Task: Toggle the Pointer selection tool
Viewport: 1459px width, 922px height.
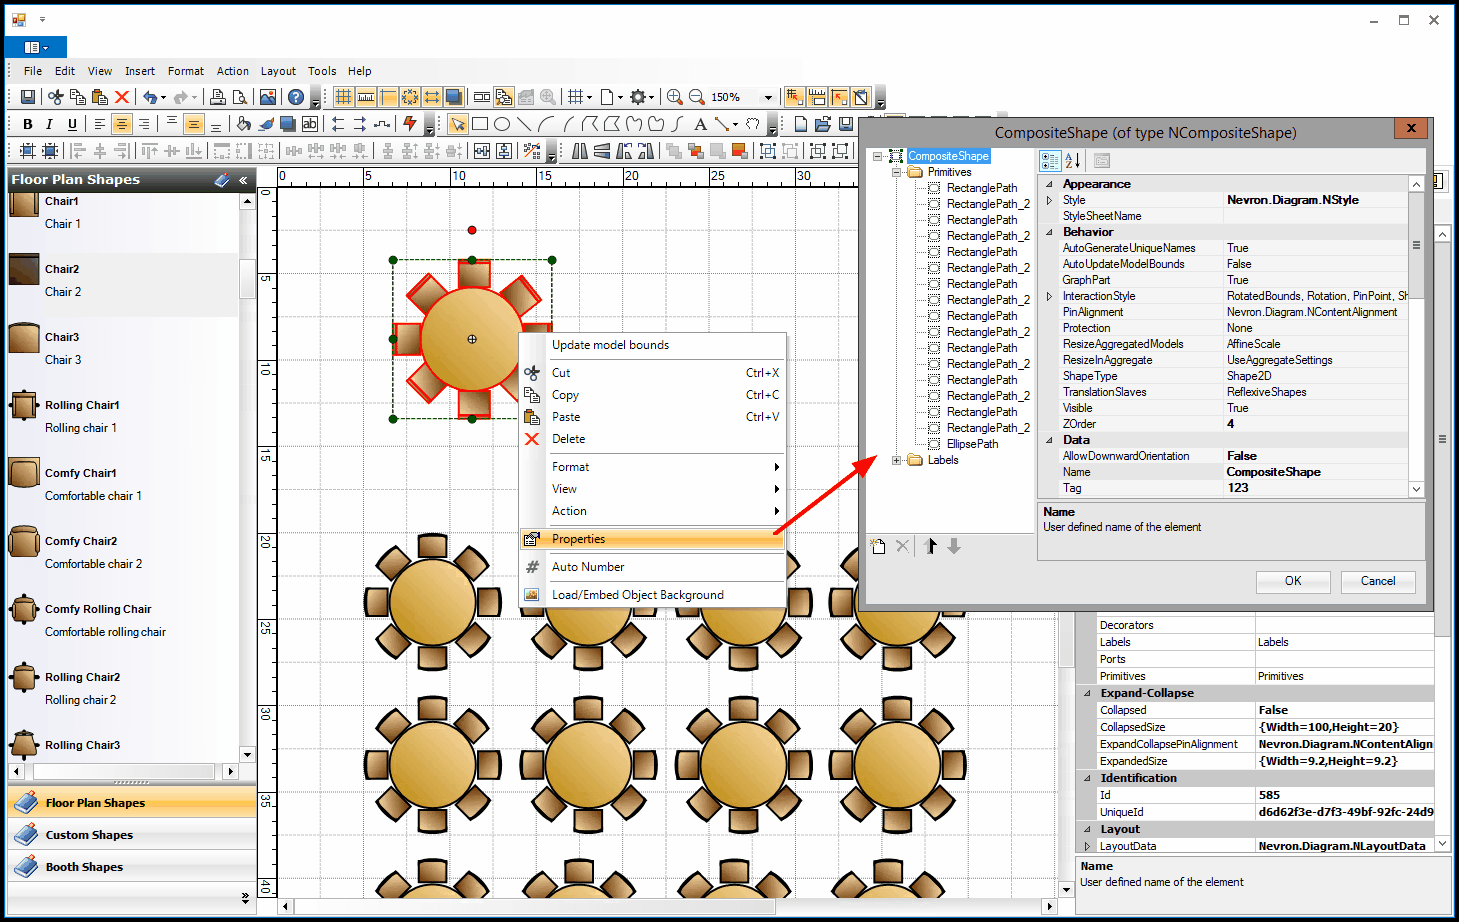Action: (458, 124)
